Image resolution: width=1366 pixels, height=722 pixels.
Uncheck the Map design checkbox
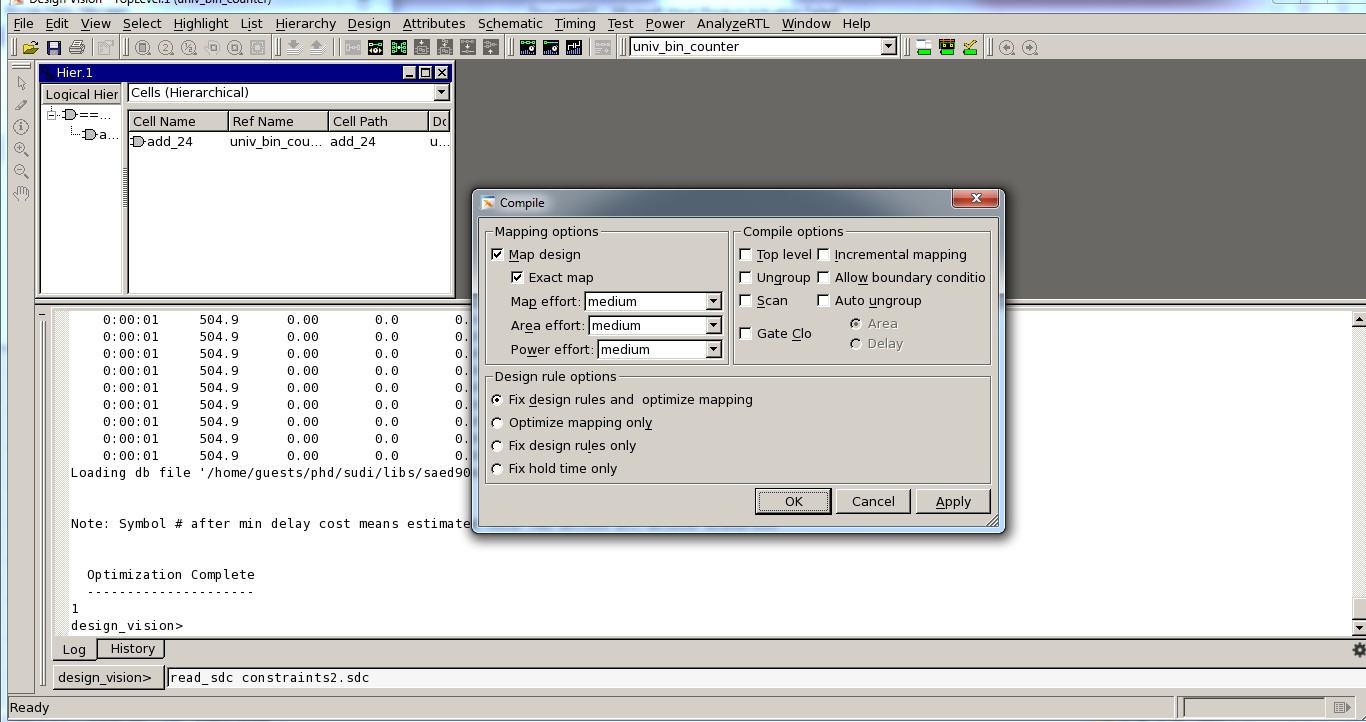coord(497,254)
